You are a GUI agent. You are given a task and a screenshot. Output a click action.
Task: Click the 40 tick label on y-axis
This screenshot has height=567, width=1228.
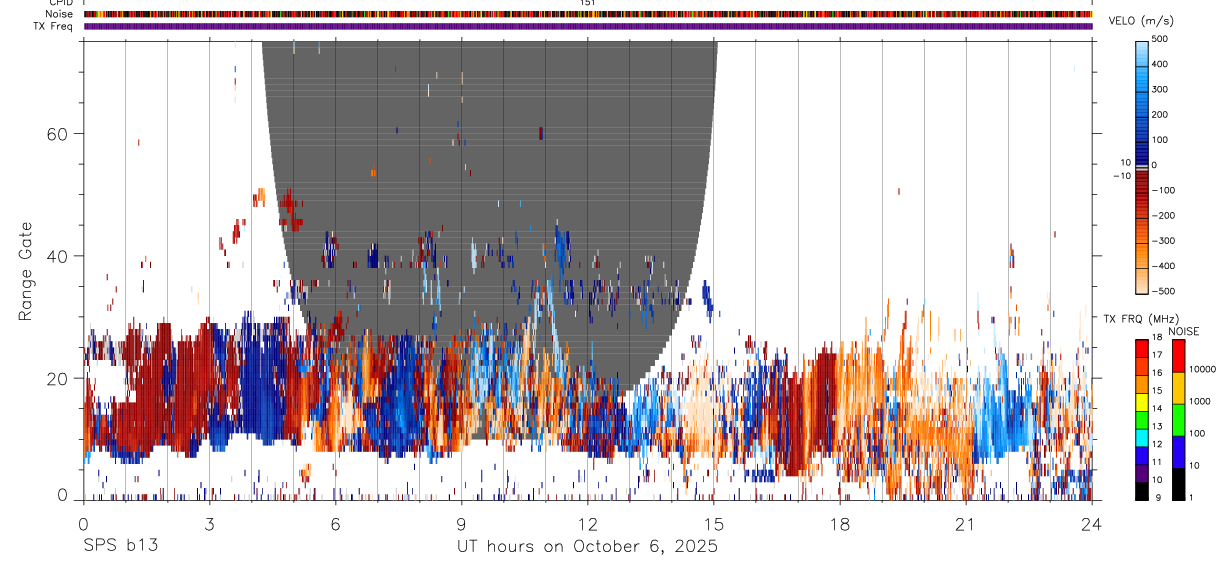[55, 256]
